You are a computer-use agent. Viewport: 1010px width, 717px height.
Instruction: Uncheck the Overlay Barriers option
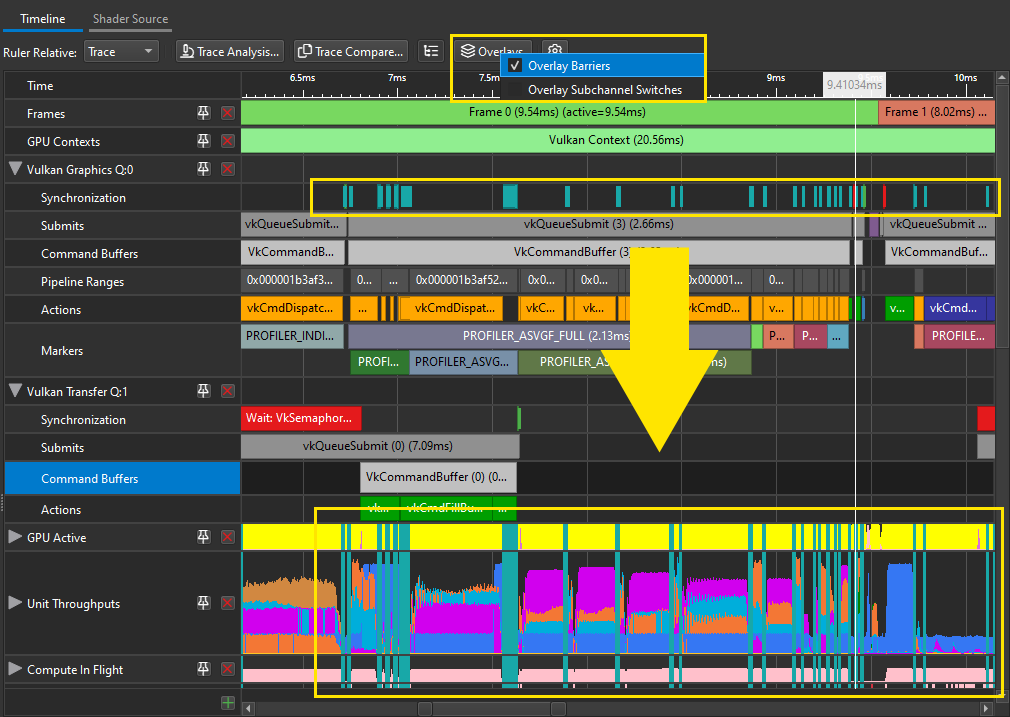click(x=568, y=66)
